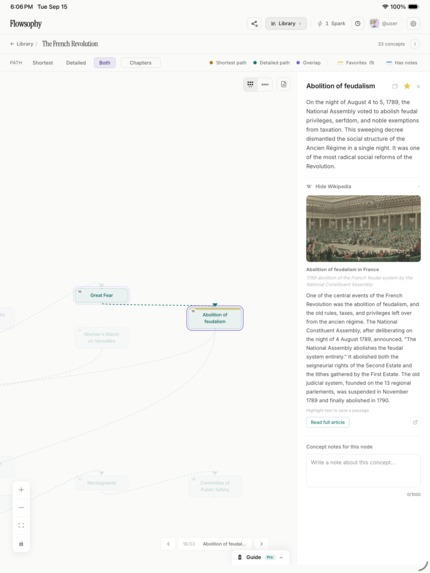Click the 33 concepts count
The width and height of the screenshot is (430, 573).
click(x=391, y=44)
